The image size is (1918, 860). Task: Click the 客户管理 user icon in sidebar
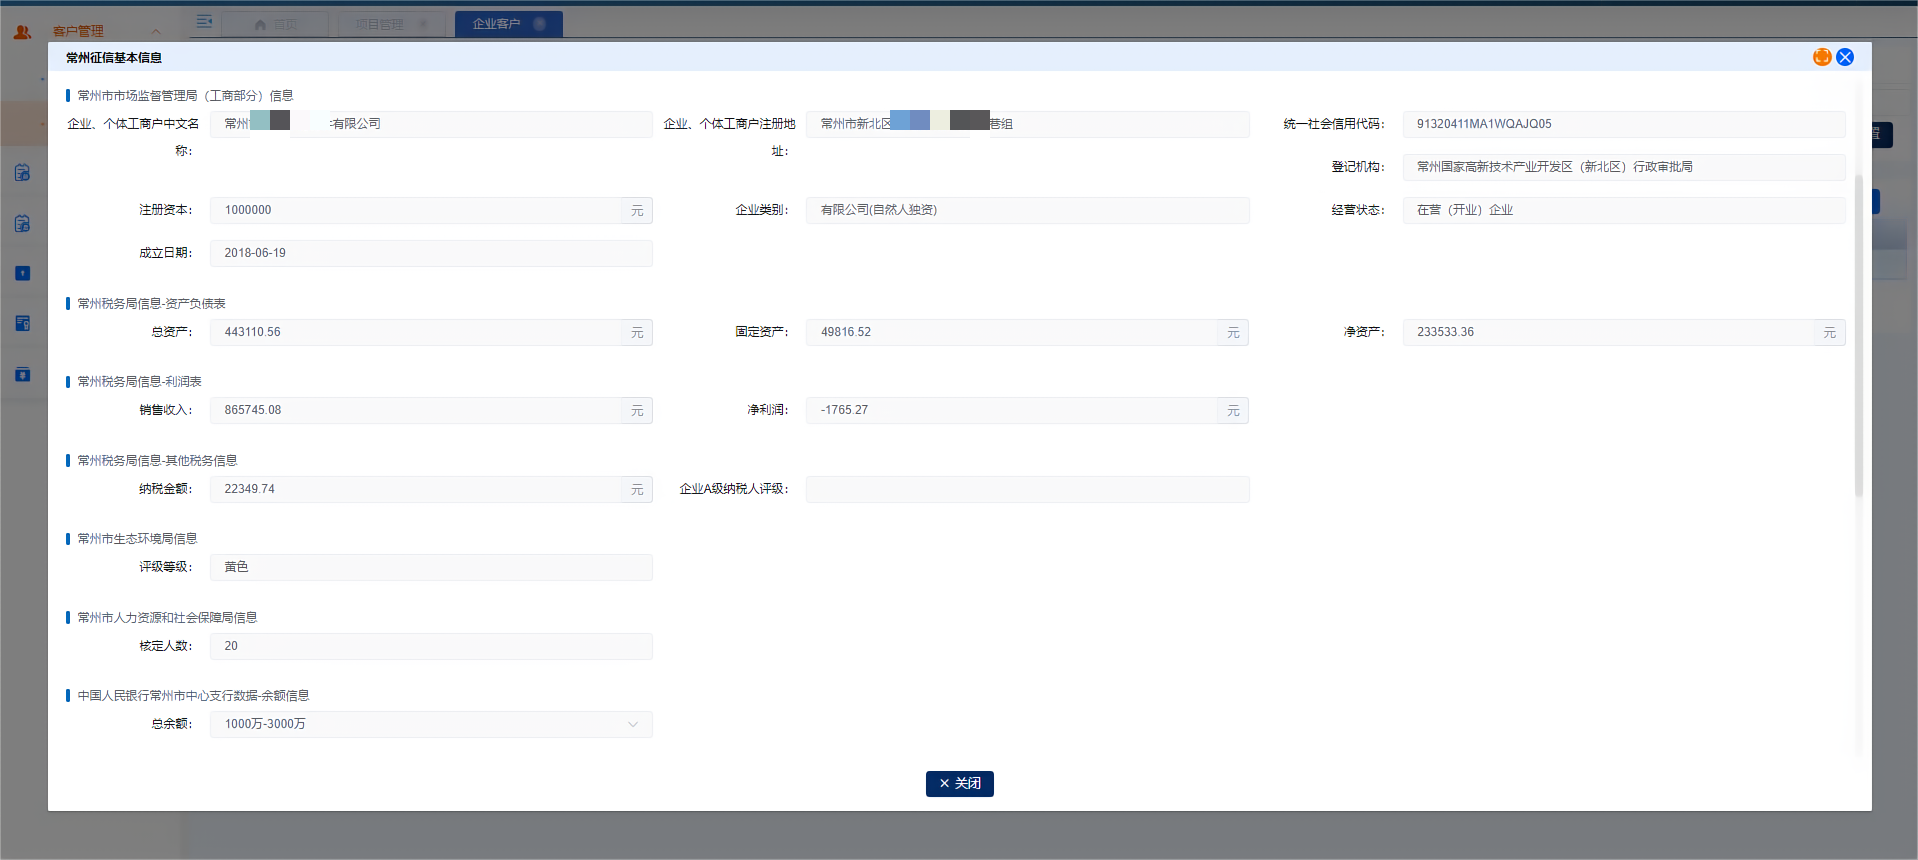point(22,32)
